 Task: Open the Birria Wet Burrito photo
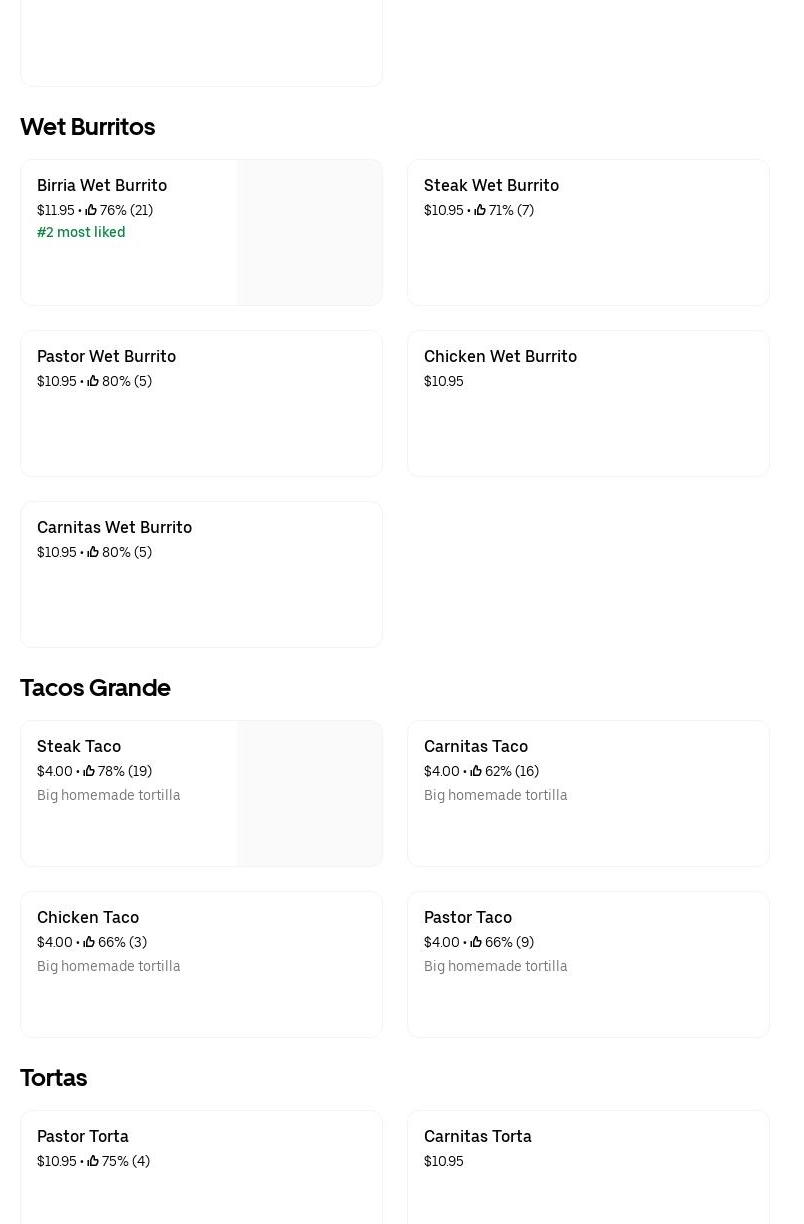coord(310,232)
